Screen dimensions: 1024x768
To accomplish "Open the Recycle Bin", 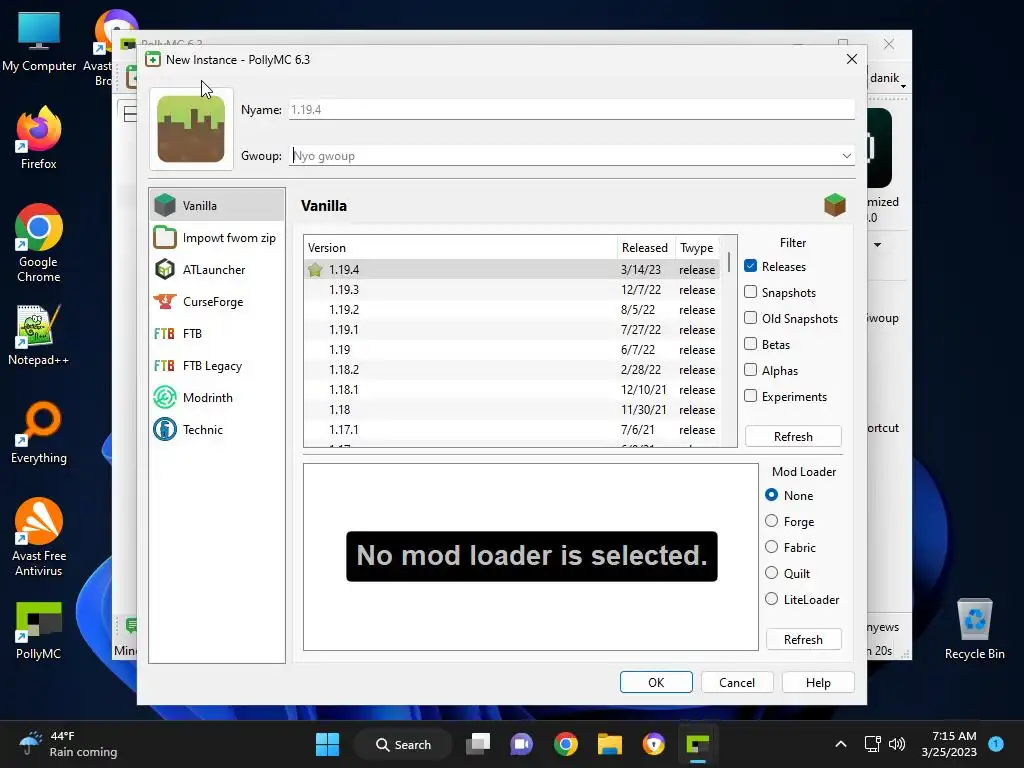I will click(974, 628).
